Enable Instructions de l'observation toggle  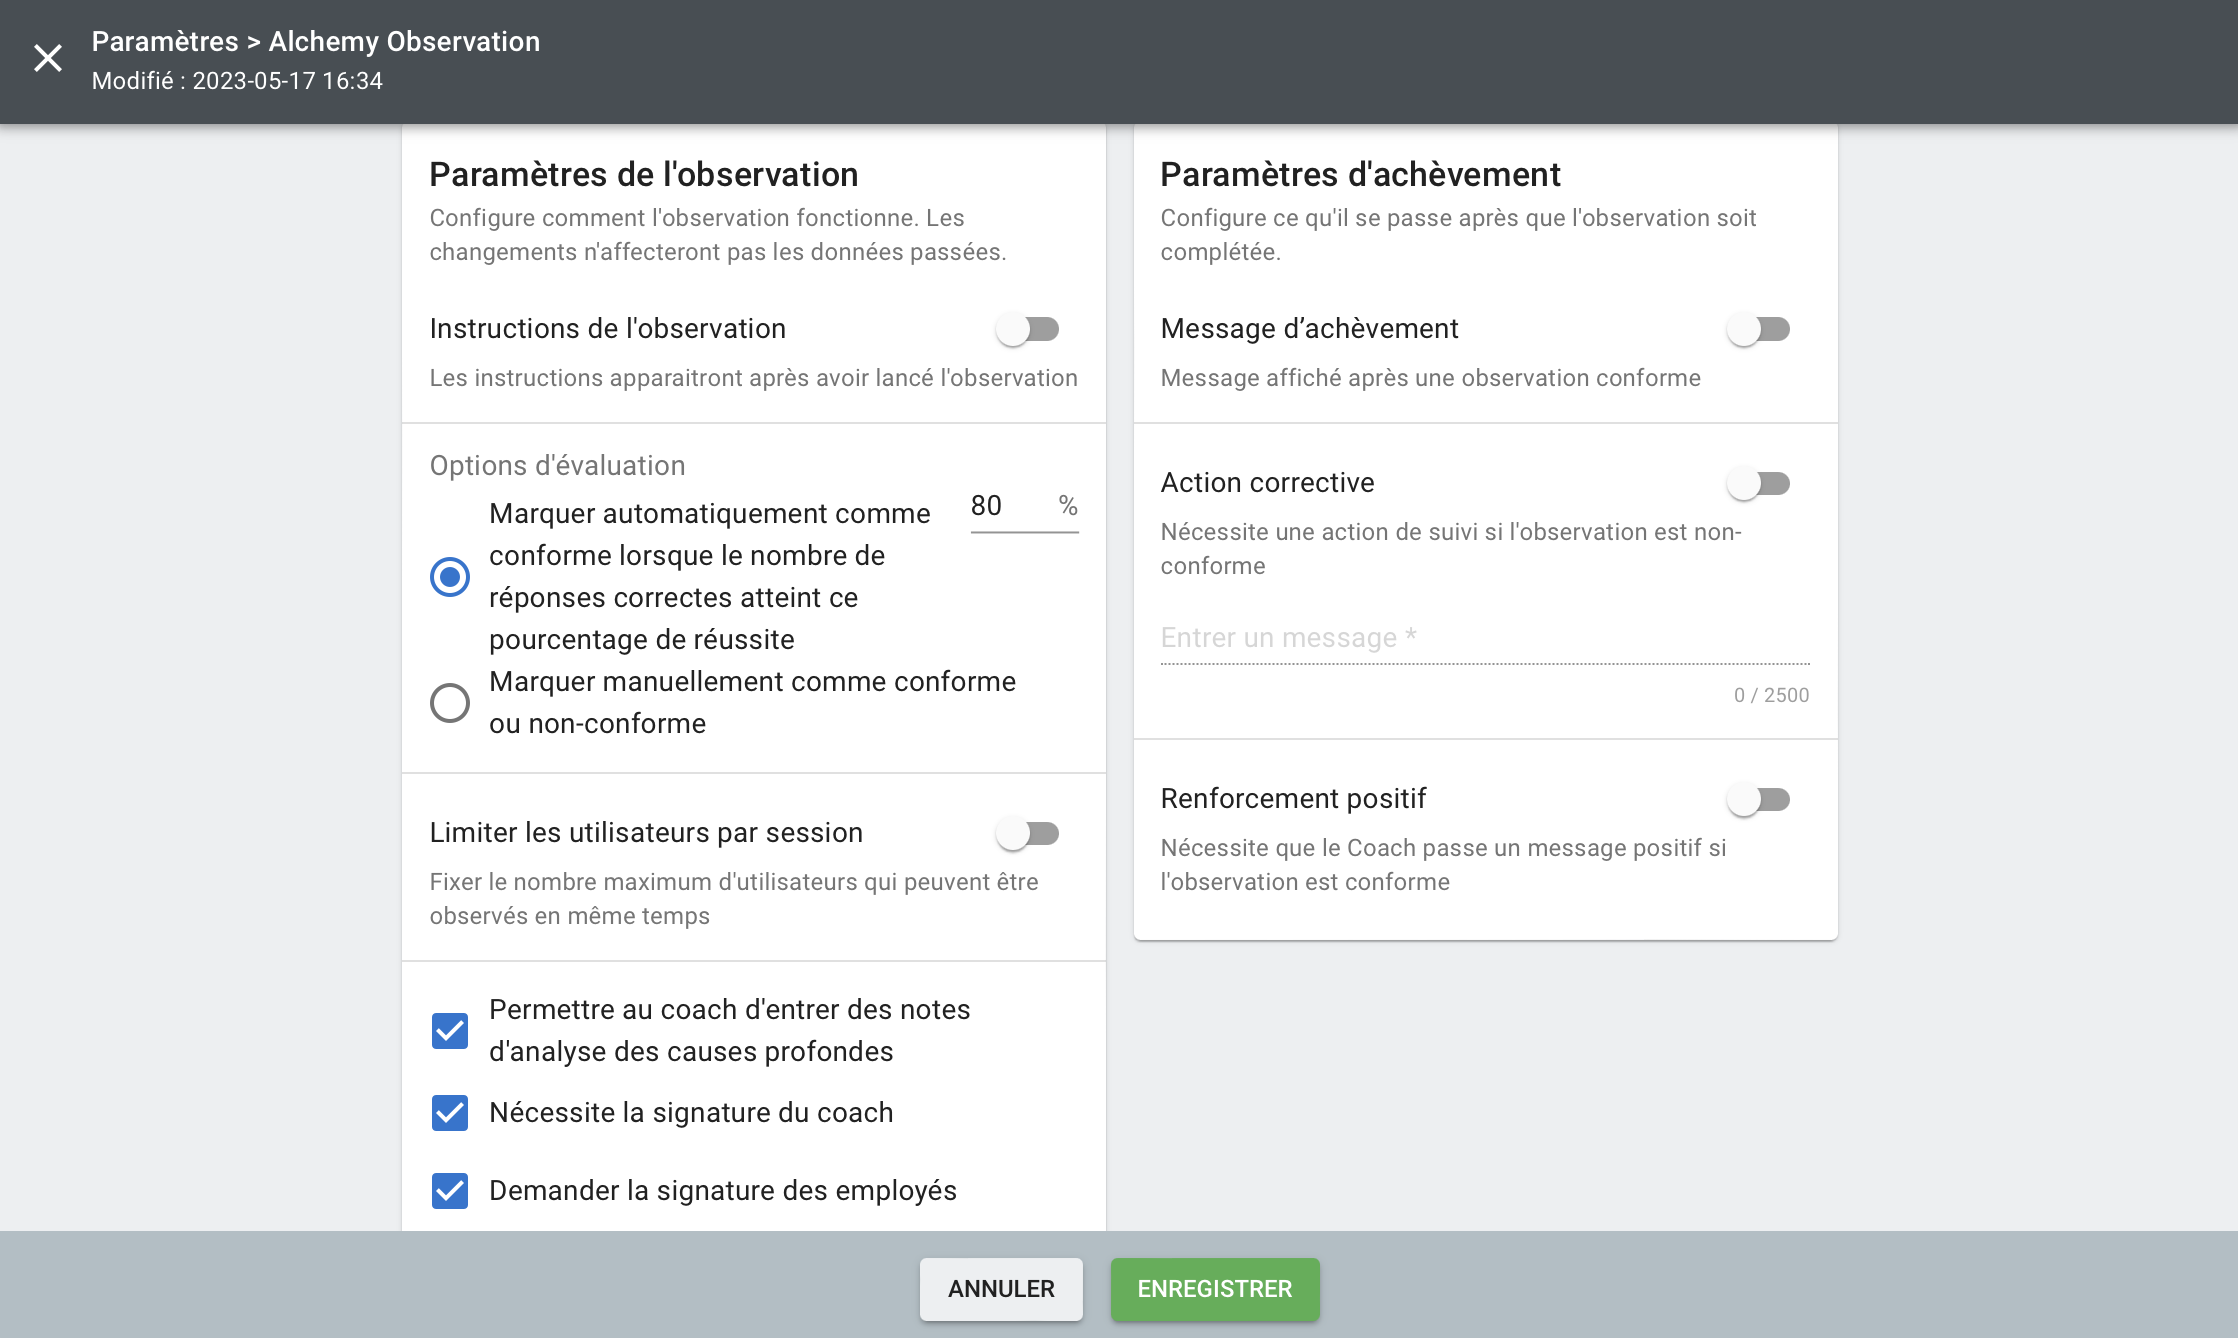pos(1027,329)
